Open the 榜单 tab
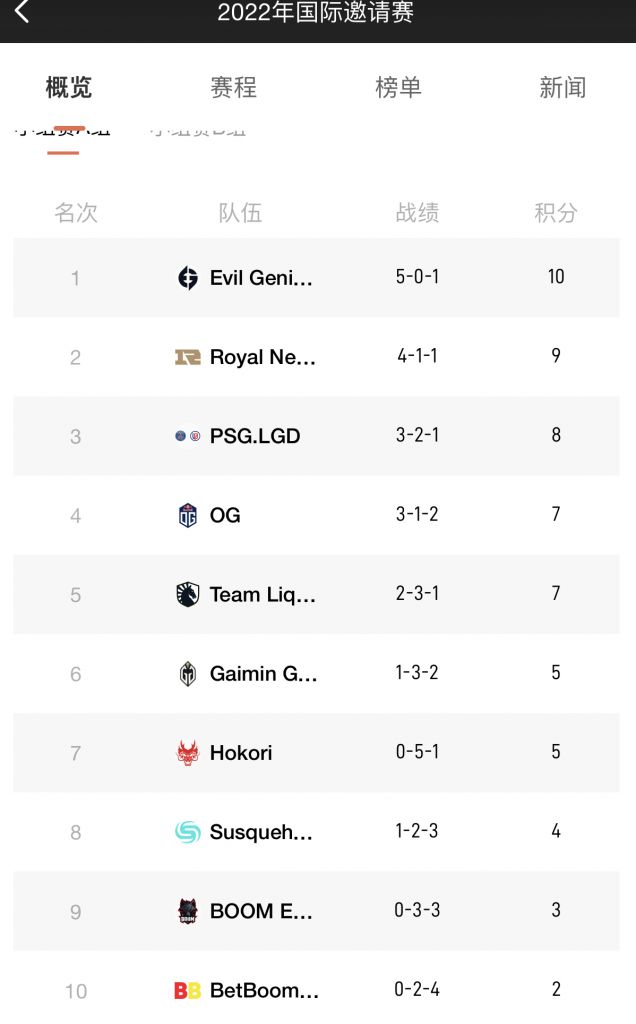The image size is (636, 1024). pos(398,88)
